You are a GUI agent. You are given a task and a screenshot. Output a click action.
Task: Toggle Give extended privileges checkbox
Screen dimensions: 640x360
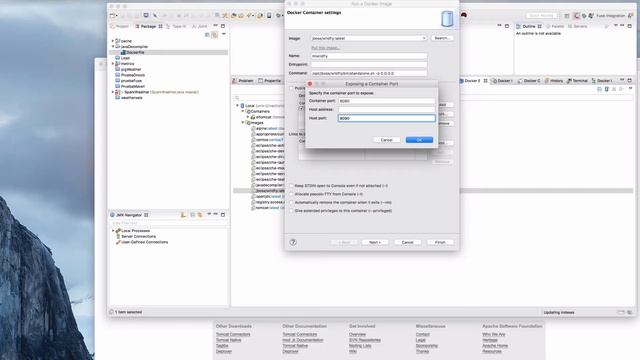pyautogui.click(x=291, y=211)
